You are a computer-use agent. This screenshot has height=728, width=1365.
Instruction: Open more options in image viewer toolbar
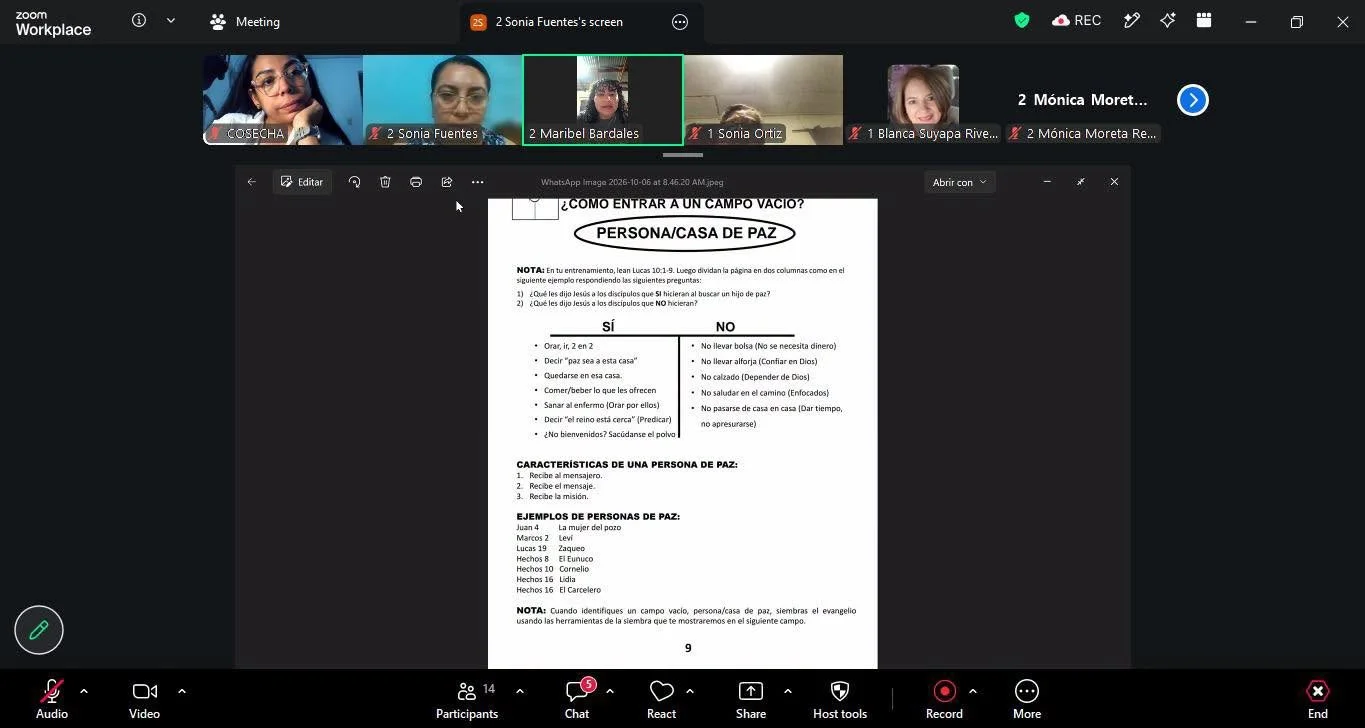pos(477,182)
